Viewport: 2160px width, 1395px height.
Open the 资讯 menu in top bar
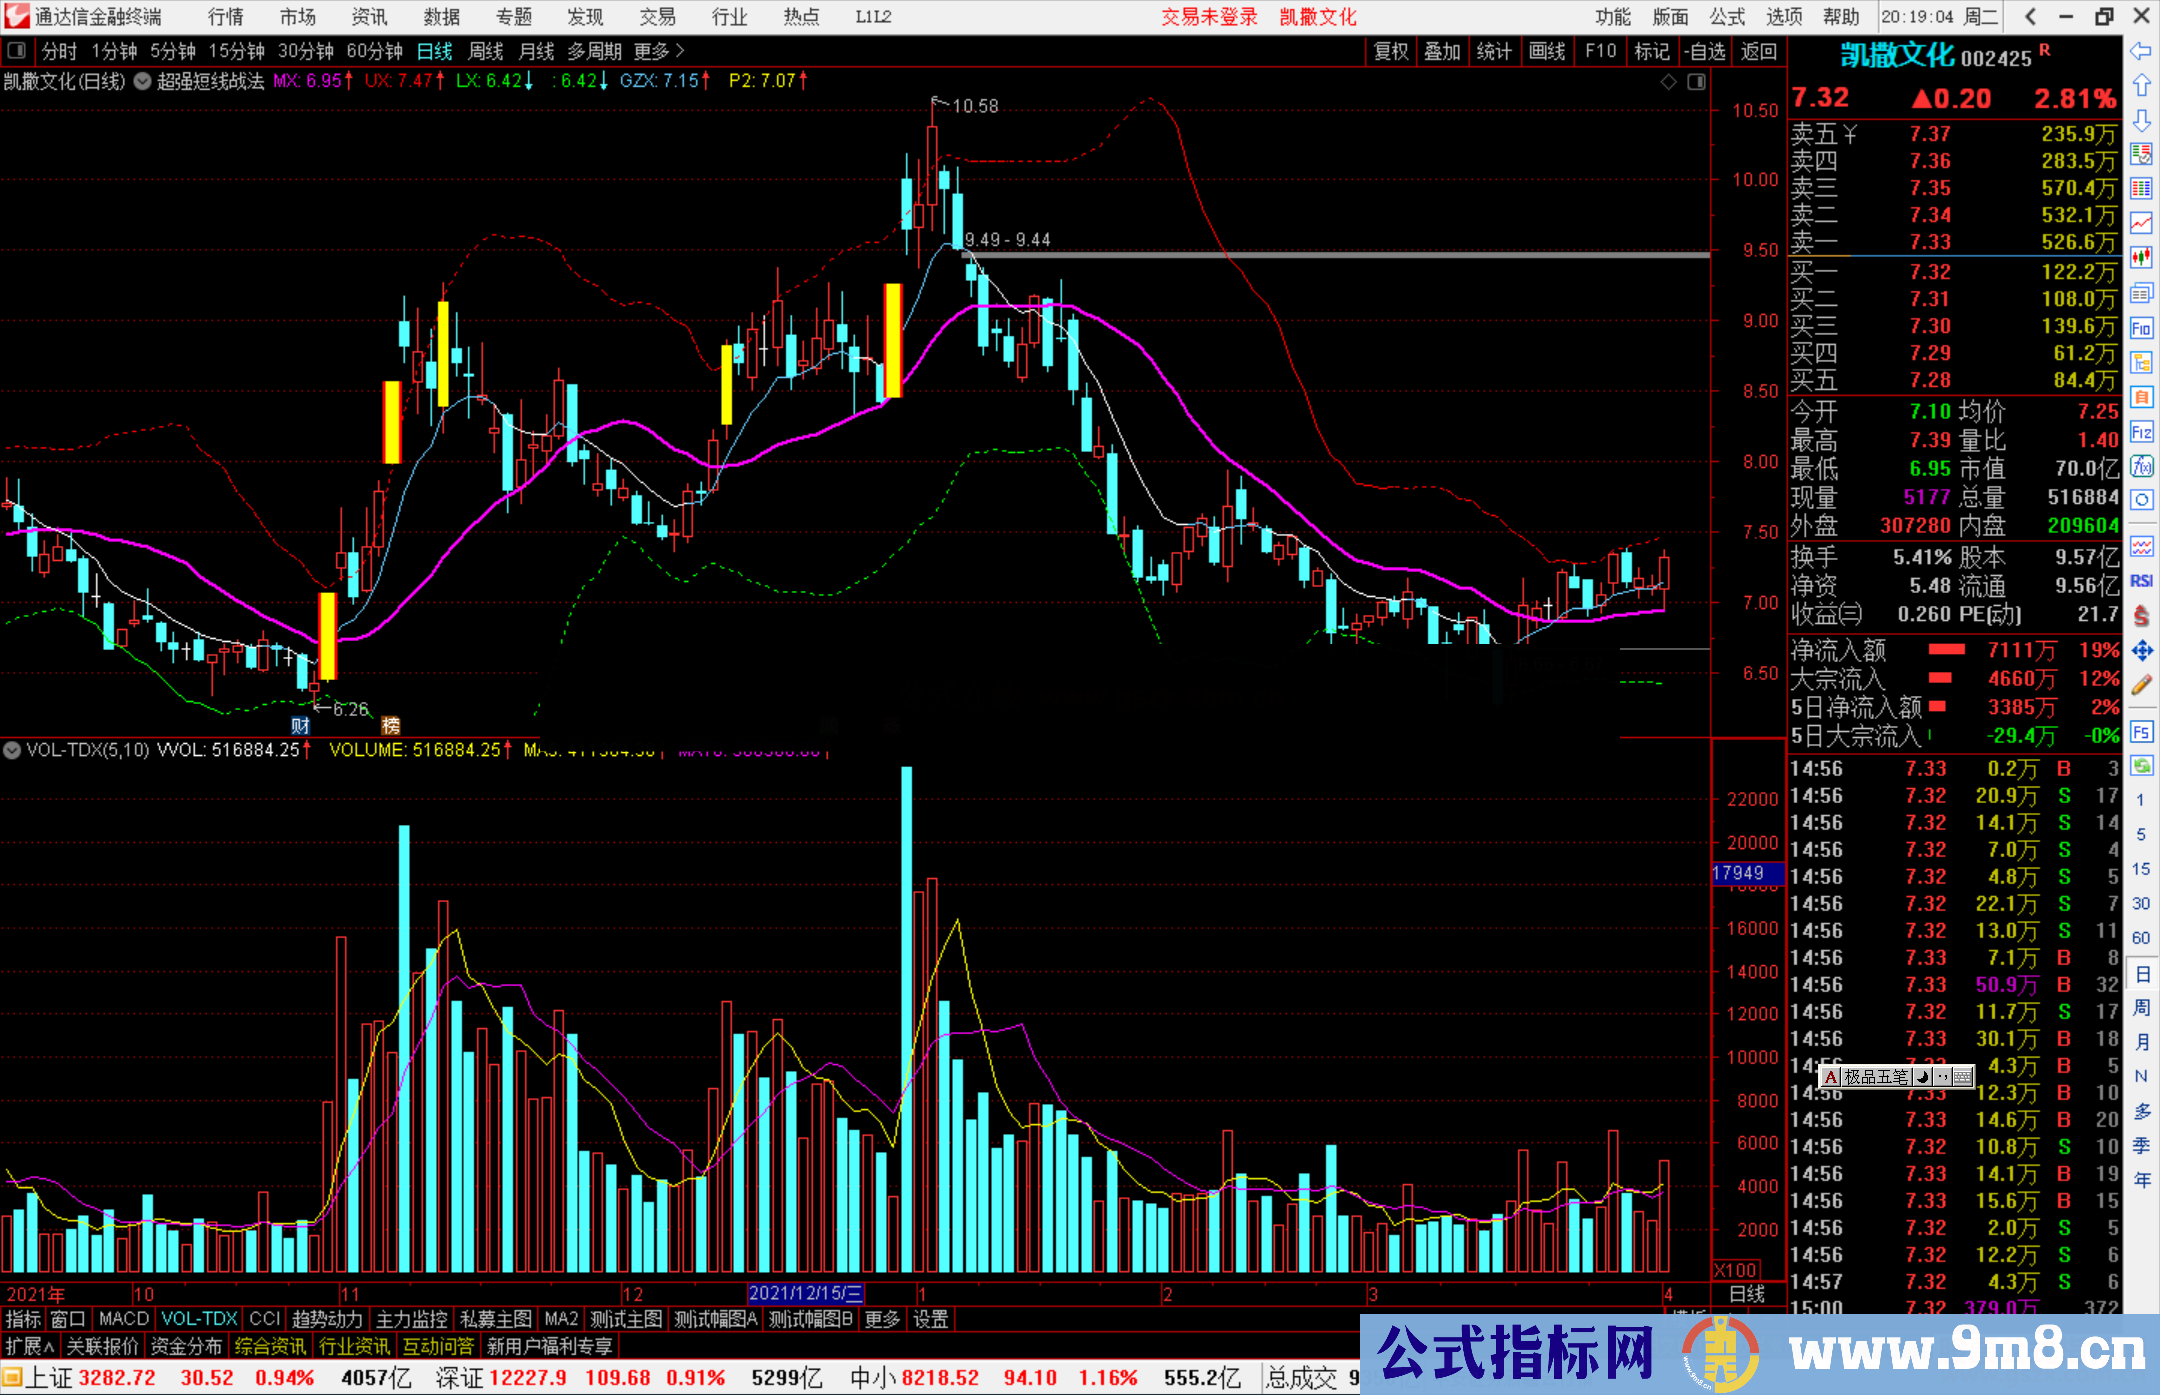pos(369,17)
